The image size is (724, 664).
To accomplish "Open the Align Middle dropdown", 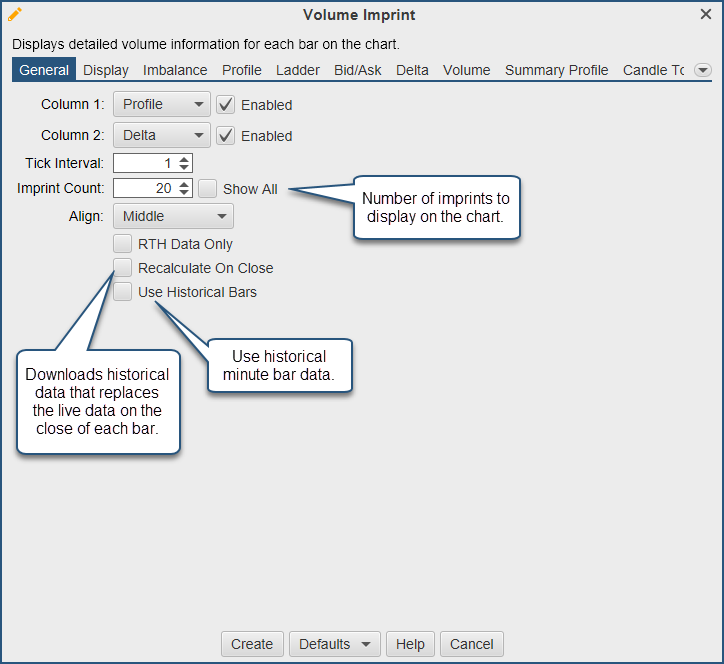I will (x=173, y=216).
